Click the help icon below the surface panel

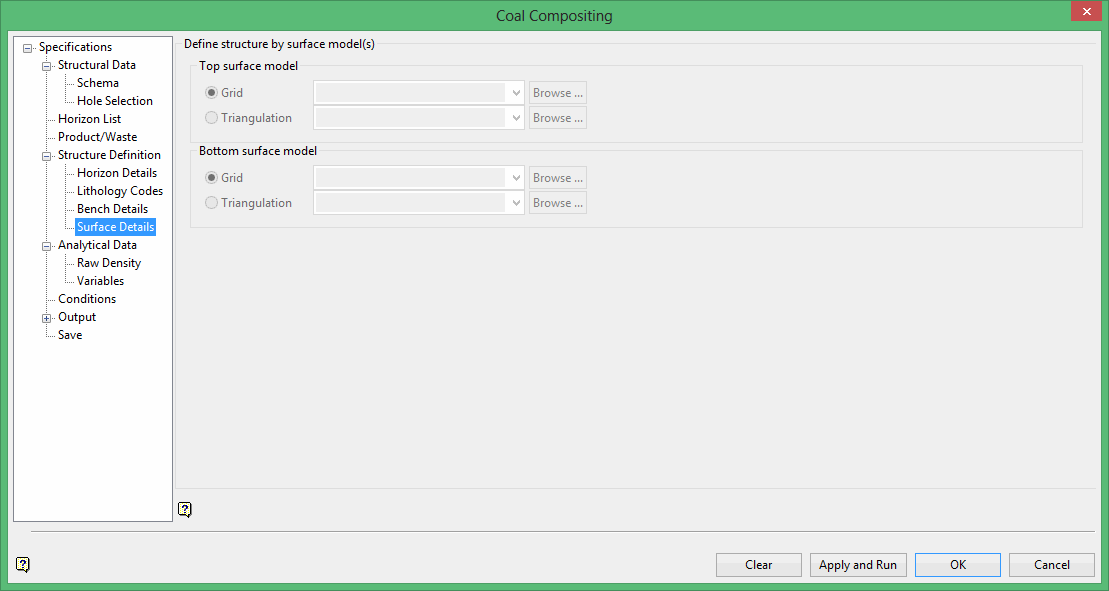(x=185, y=509)
